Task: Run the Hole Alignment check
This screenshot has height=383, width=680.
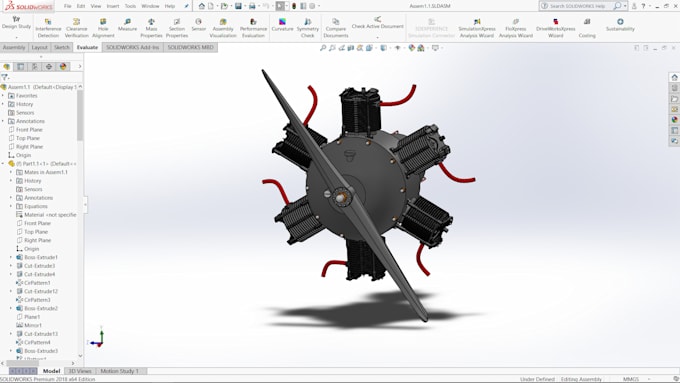Action: (103, 28)
